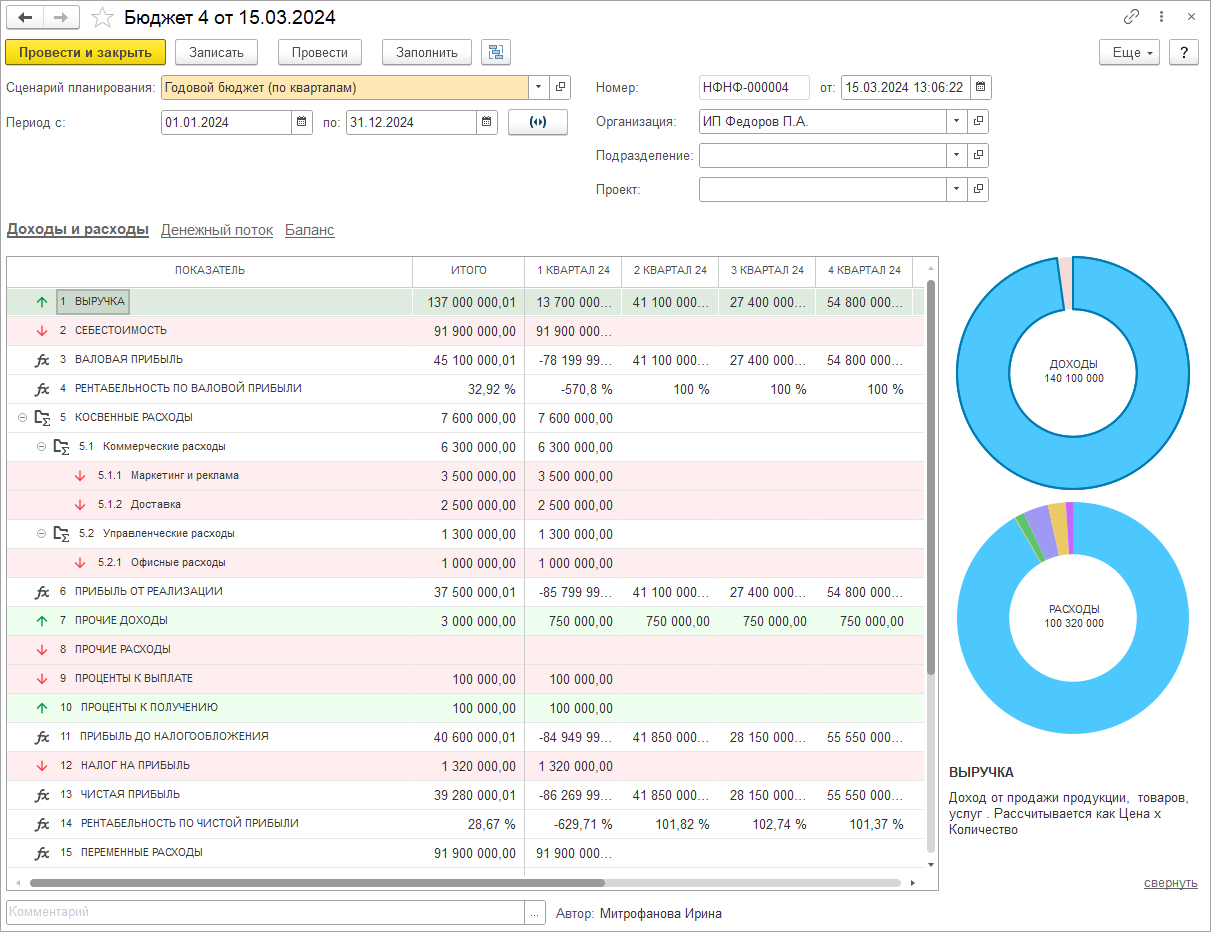This screenshot has height=932, width=1211.
Task: Collapse the Косвенные расходы group
Action: coord(23,417)
